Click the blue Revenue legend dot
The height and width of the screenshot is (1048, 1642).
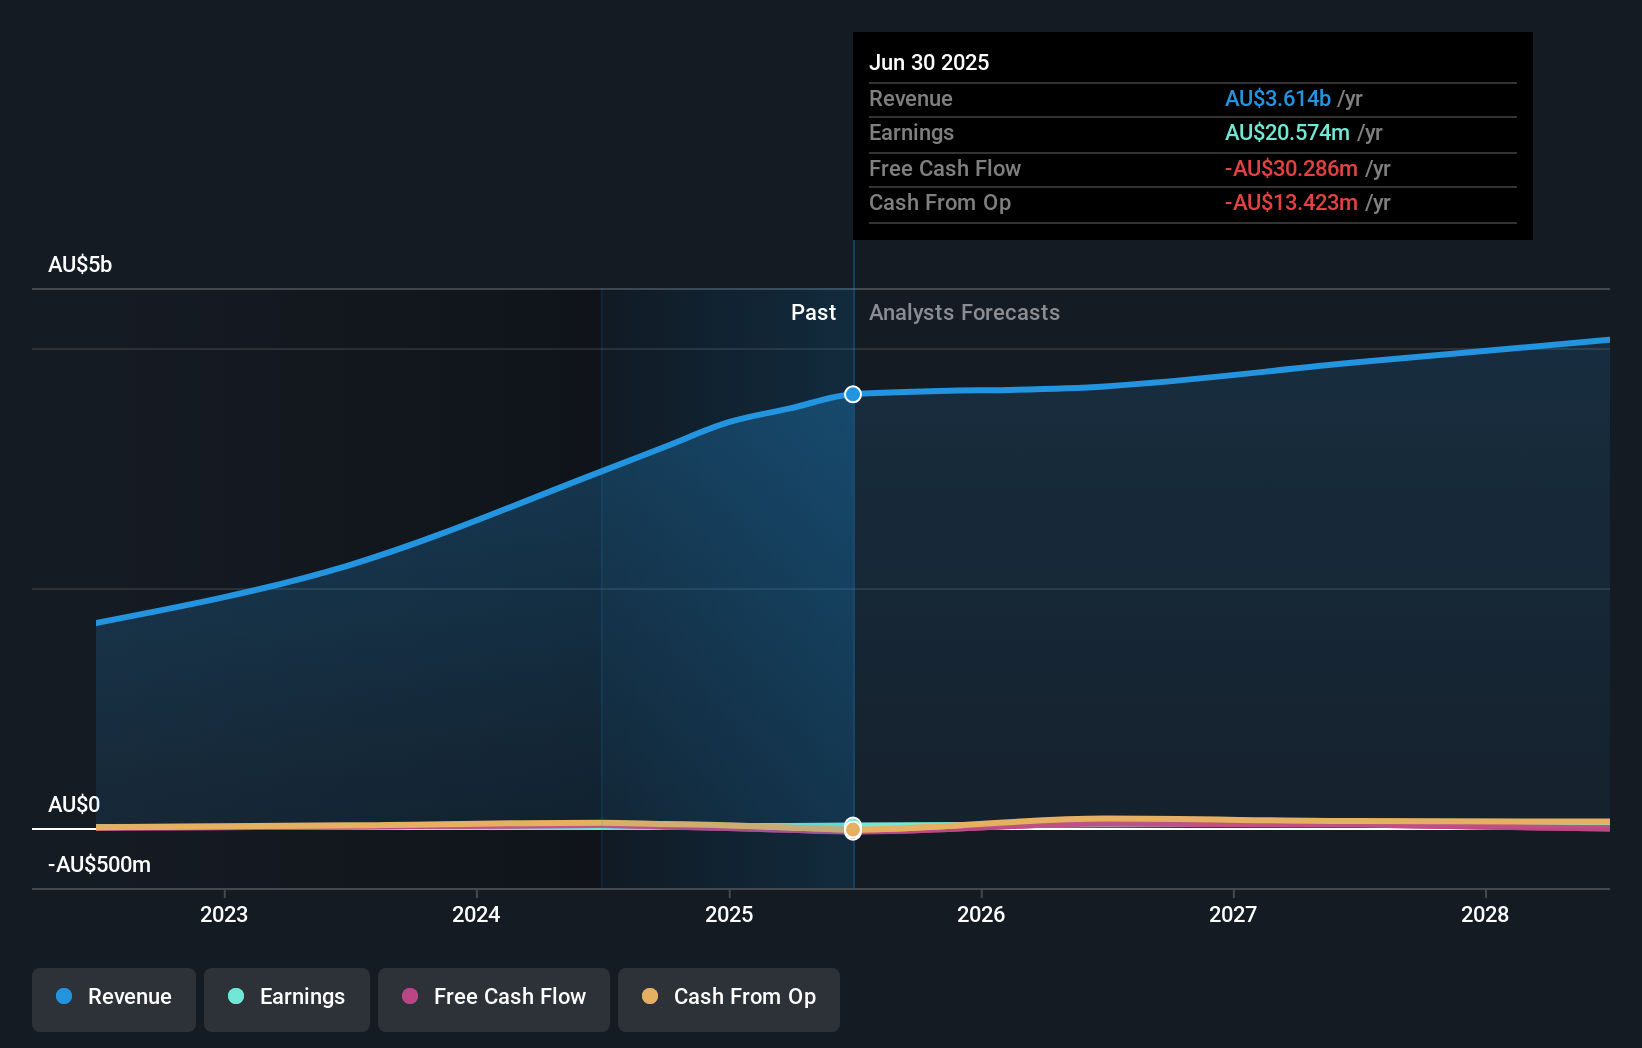pyautogui.click(x=65, y=997)
